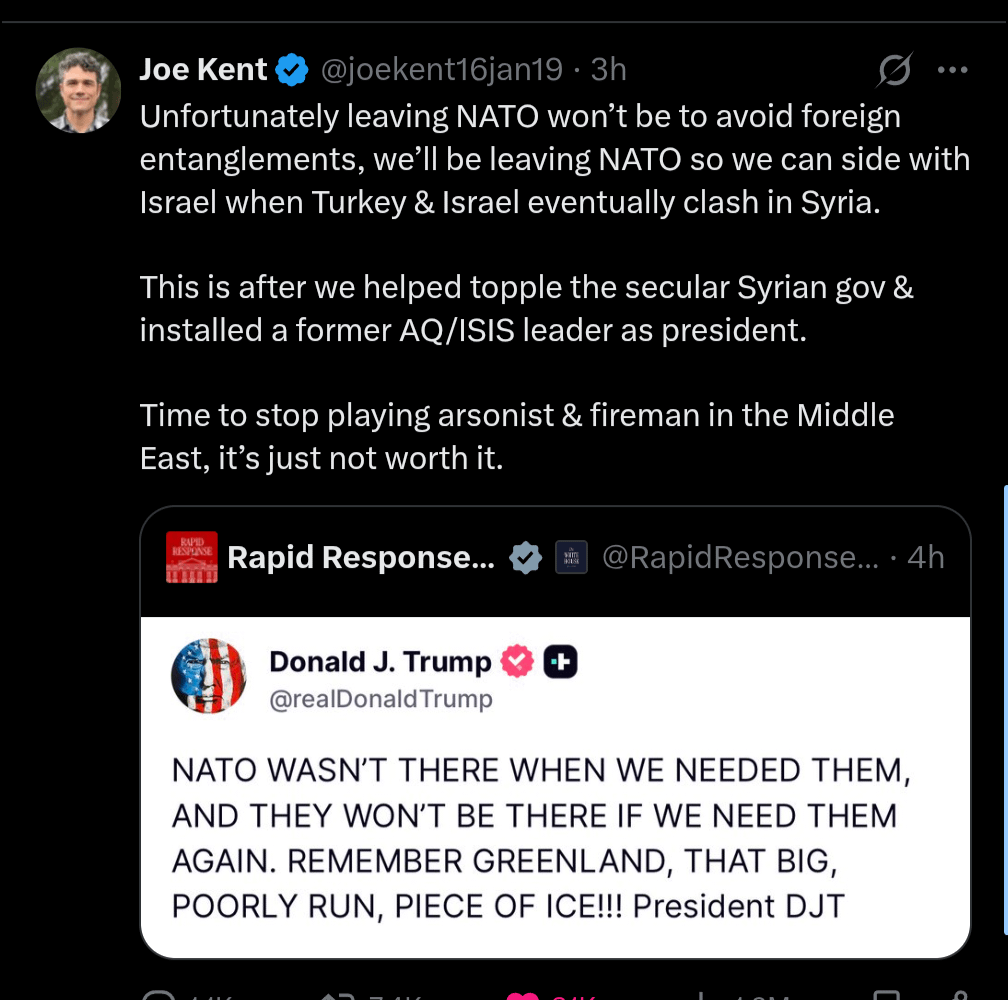The image size is (1008, 1000).
Task: Click Rapid Response's grey verified badge
Action: [526, 558]
